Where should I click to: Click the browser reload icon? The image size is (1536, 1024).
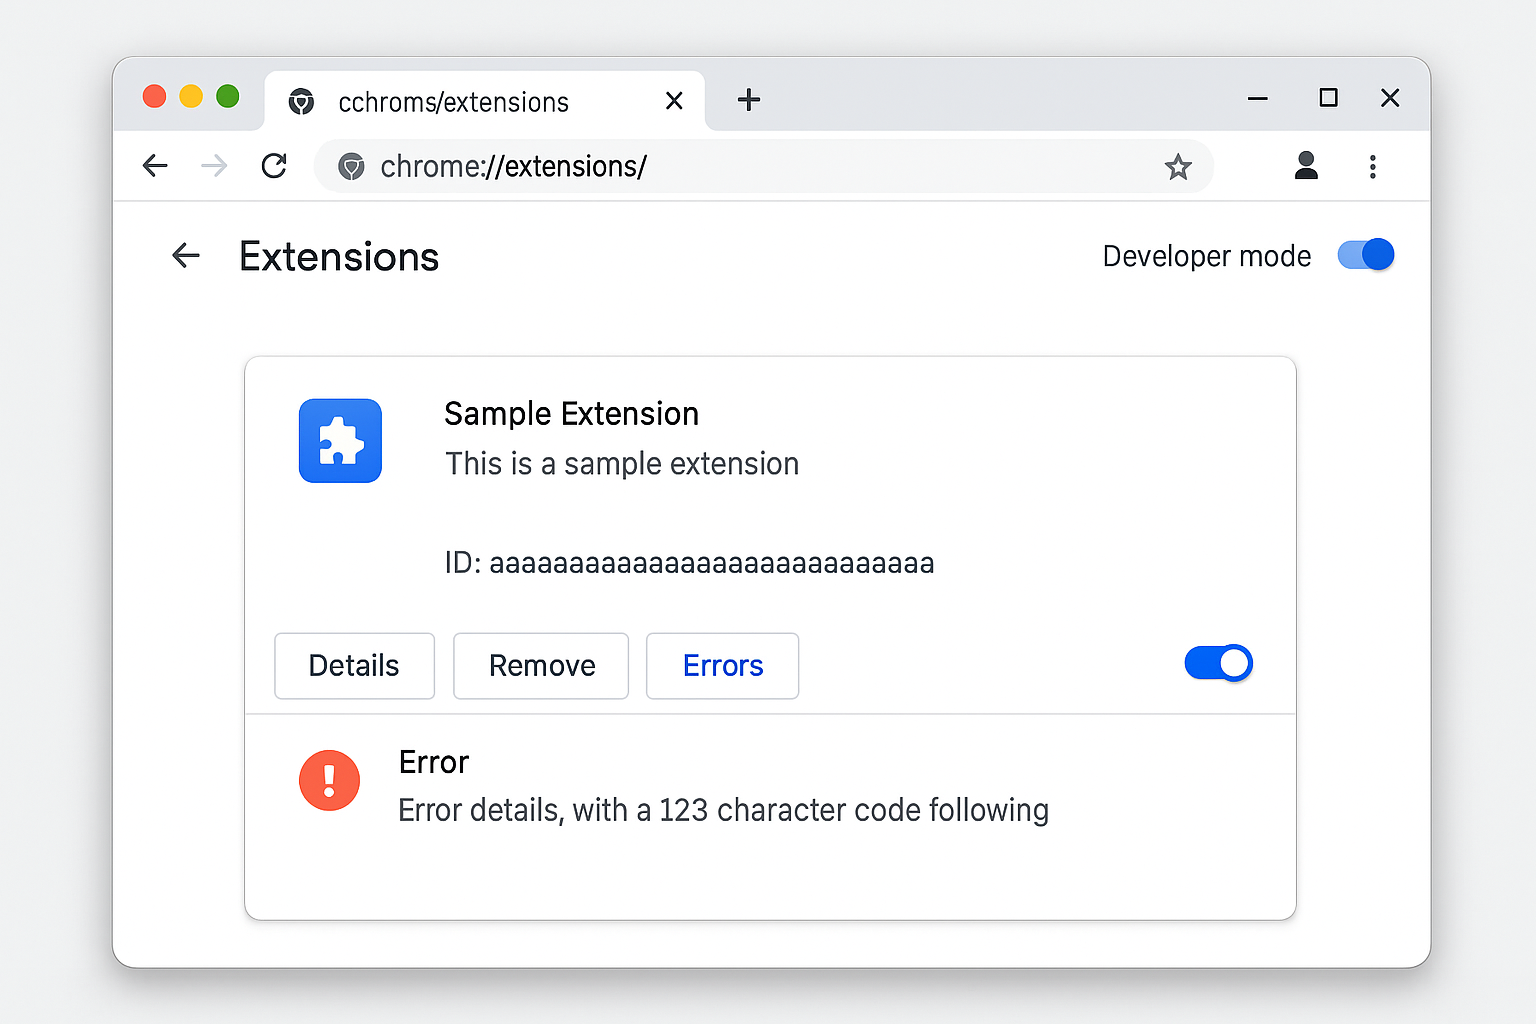click(274, 166)
